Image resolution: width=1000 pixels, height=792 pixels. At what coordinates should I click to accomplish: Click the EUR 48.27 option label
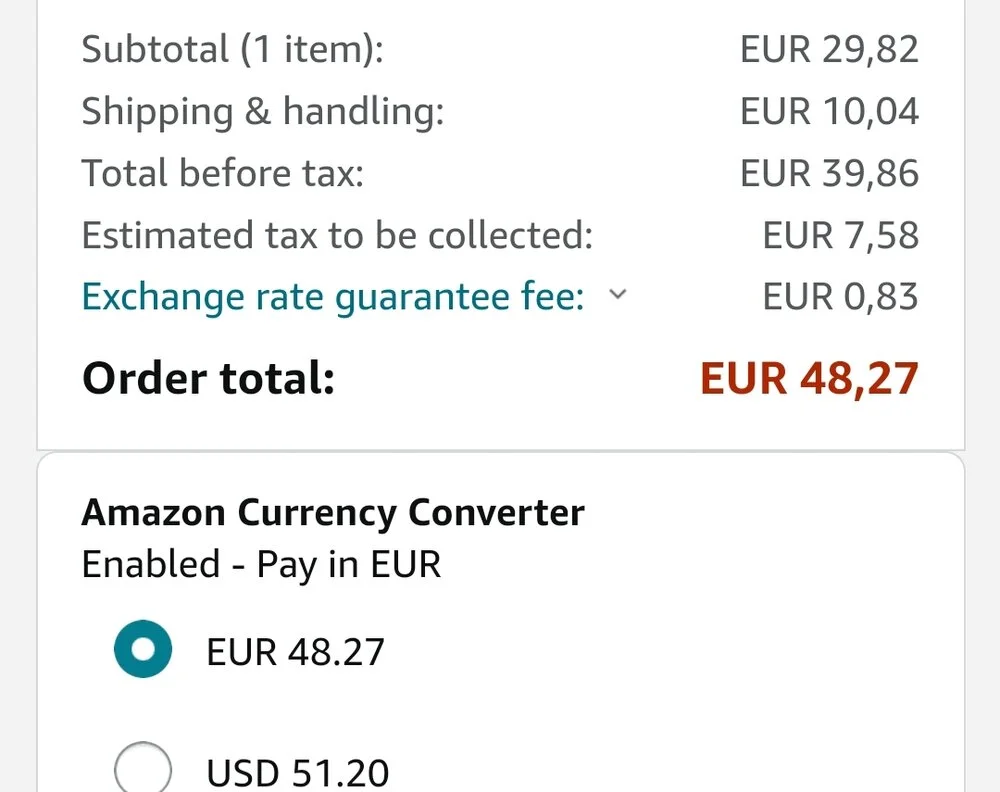pos(295,652)
